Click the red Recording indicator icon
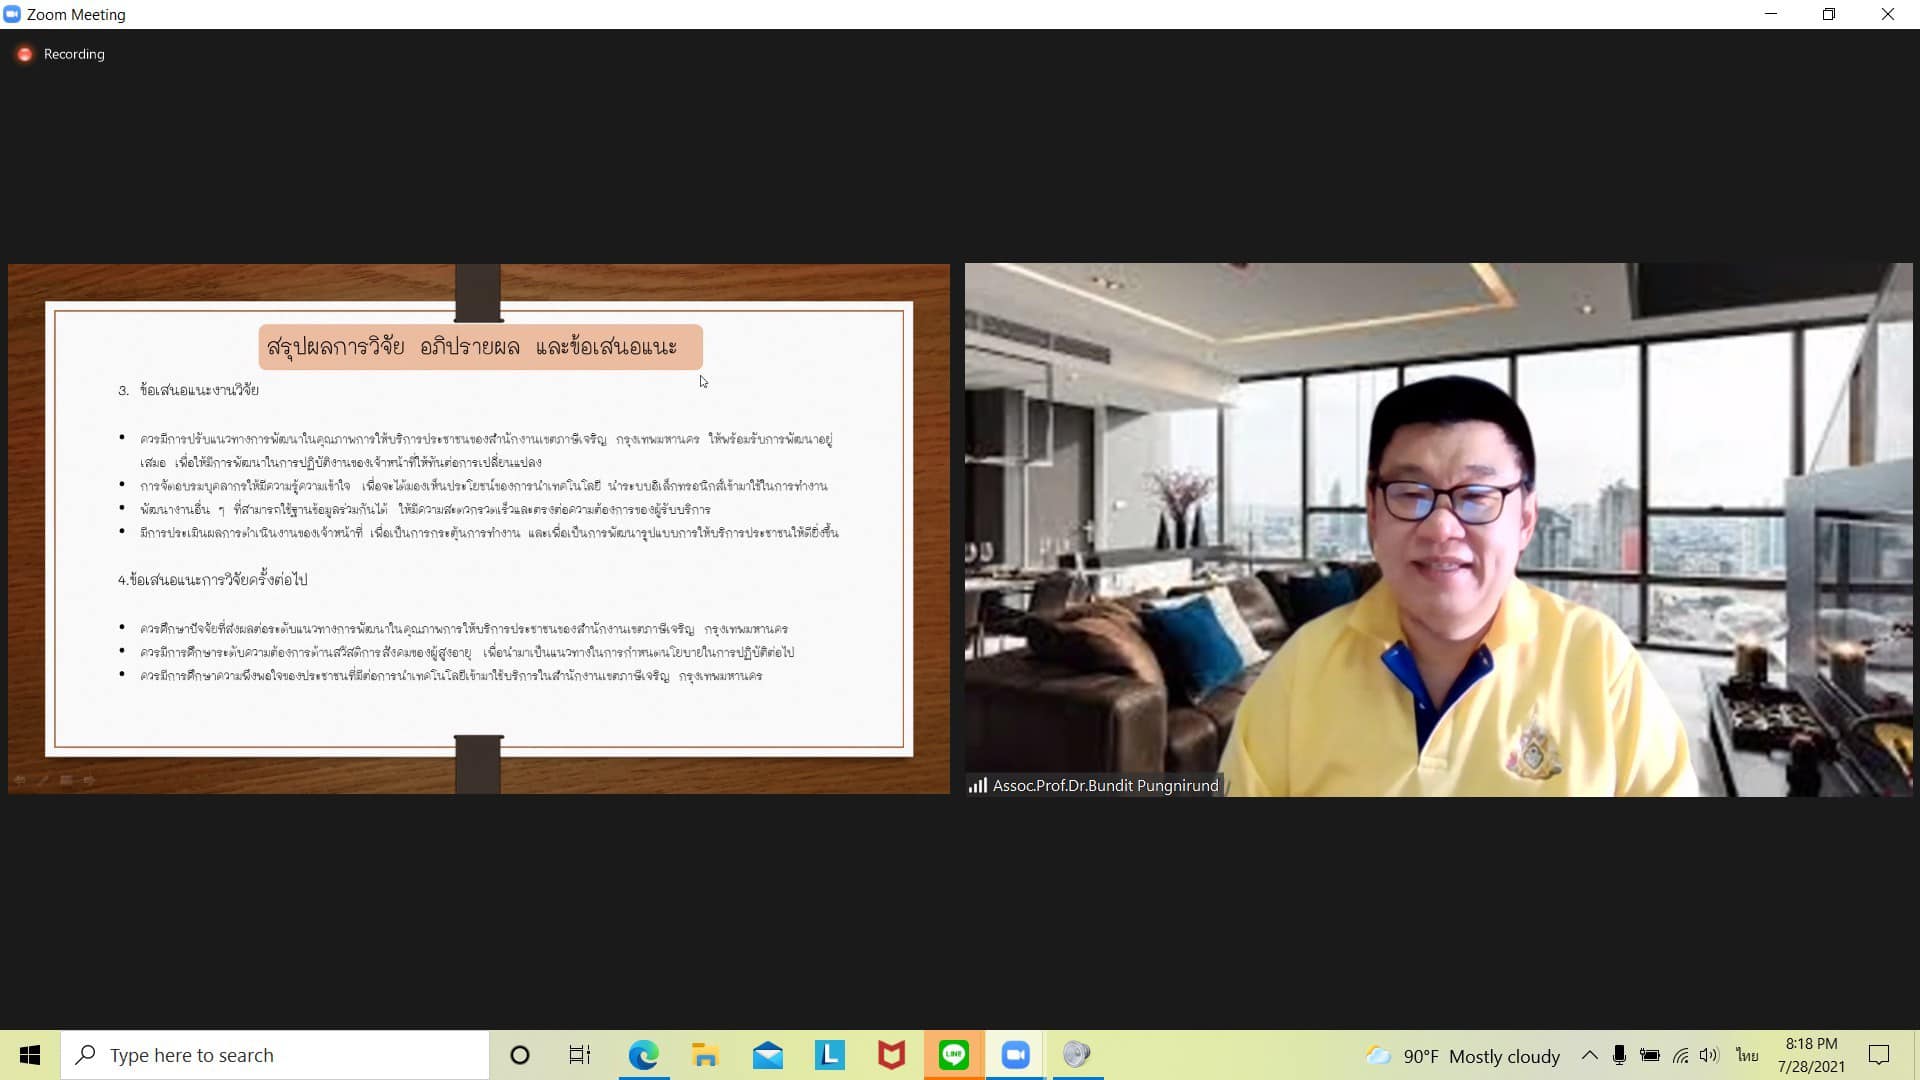The height and width of the screenshot is (1080, 1920). click(x=25, y=54)
